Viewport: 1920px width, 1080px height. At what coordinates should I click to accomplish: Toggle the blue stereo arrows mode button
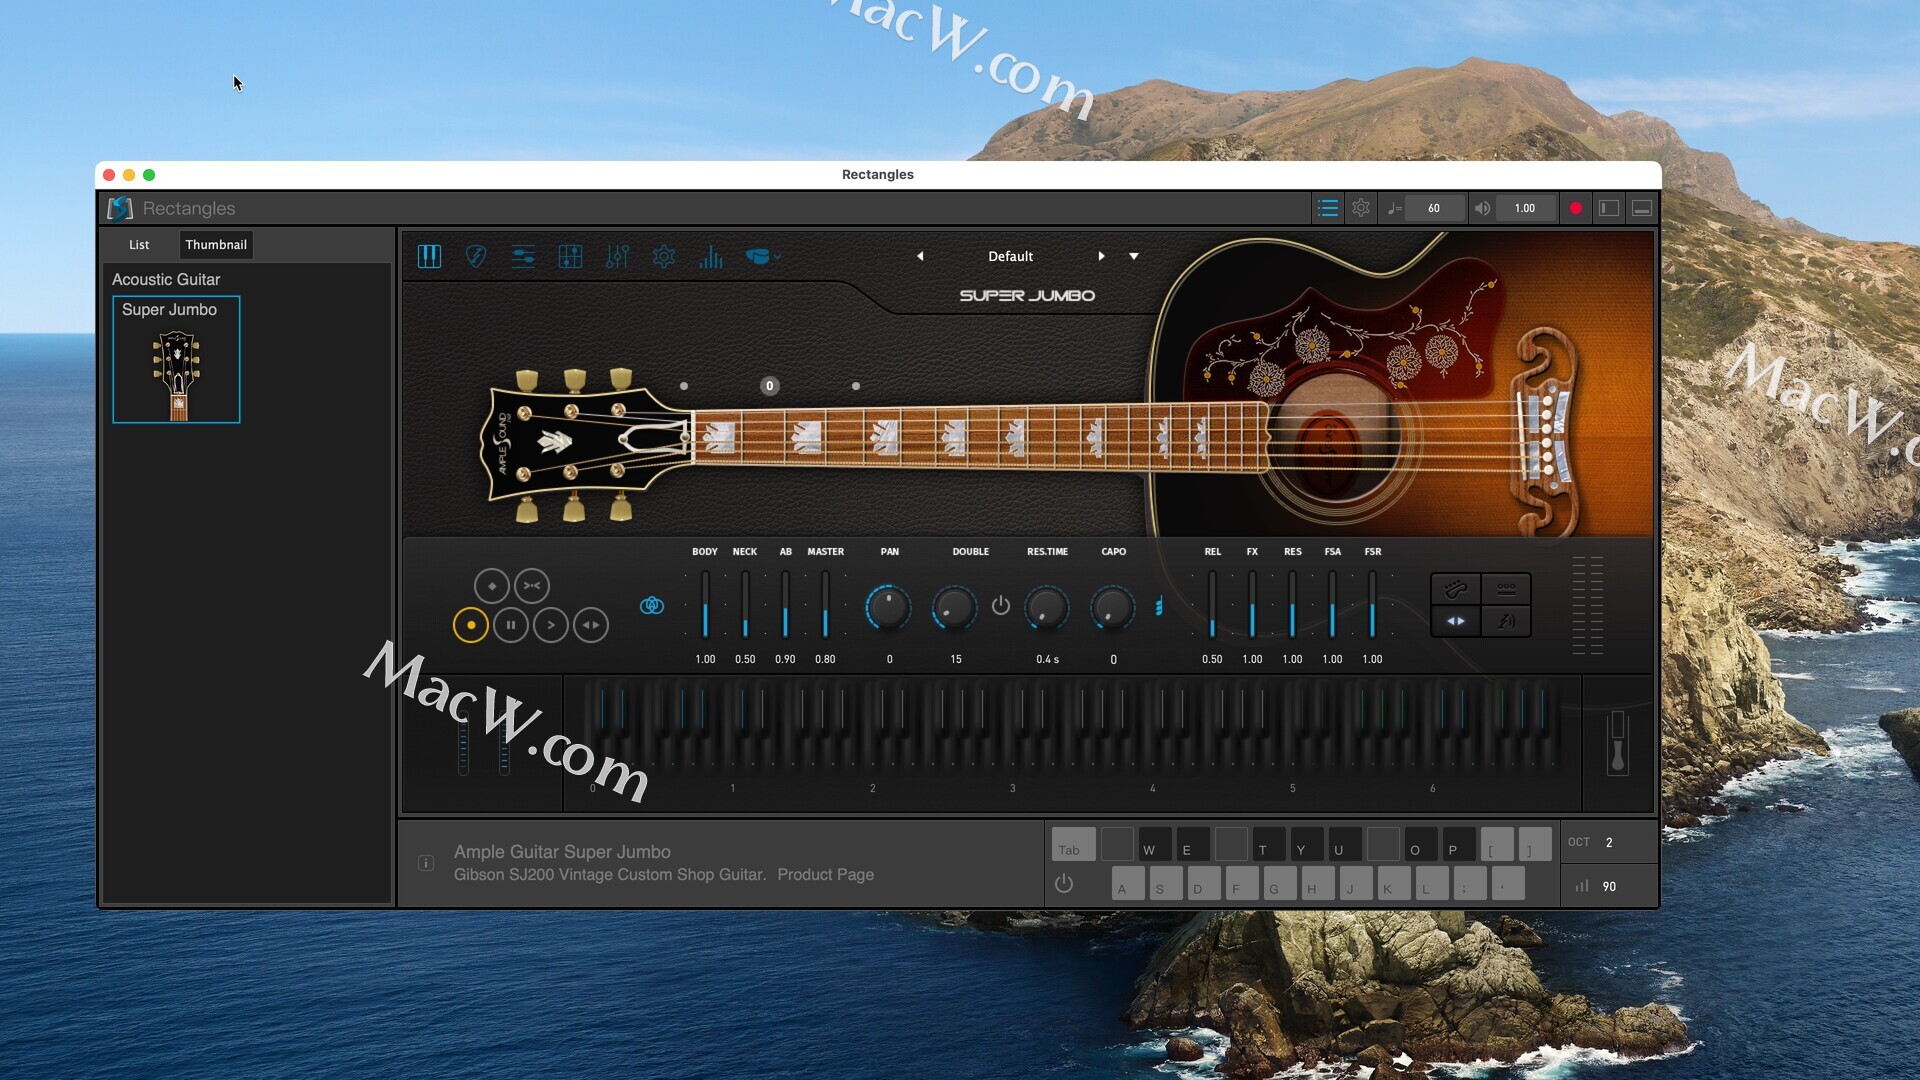(x=1456, y=621)
